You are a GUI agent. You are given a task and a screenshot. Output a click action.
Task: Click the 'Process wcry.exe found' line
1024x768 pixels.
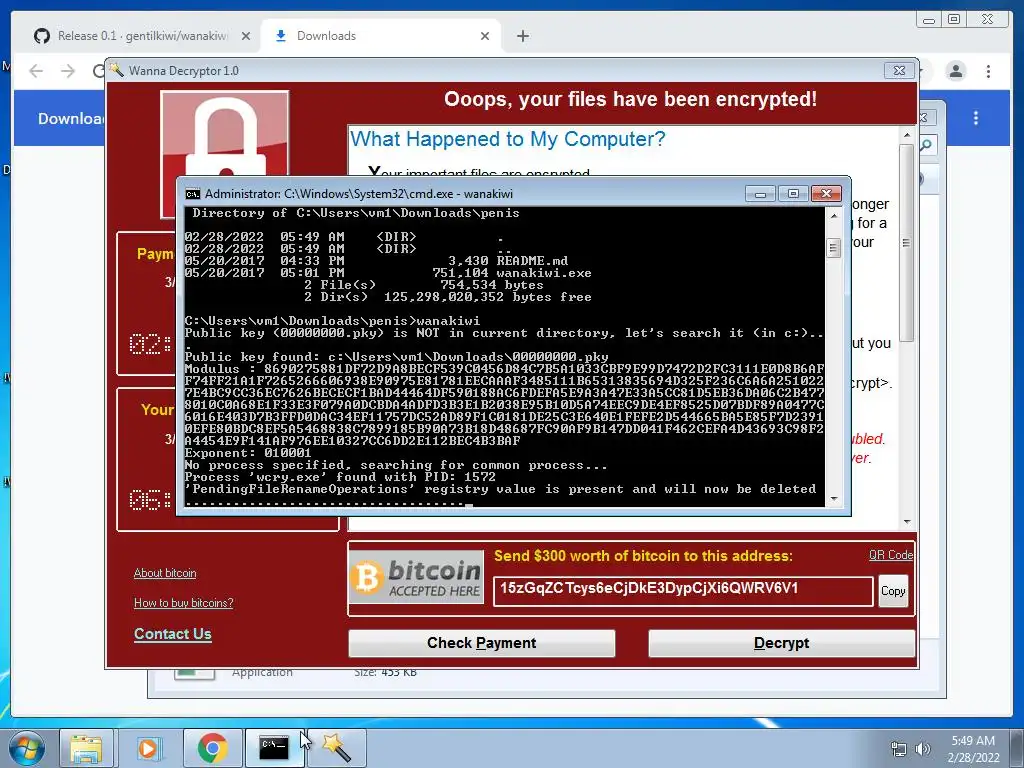pos(340,477)
